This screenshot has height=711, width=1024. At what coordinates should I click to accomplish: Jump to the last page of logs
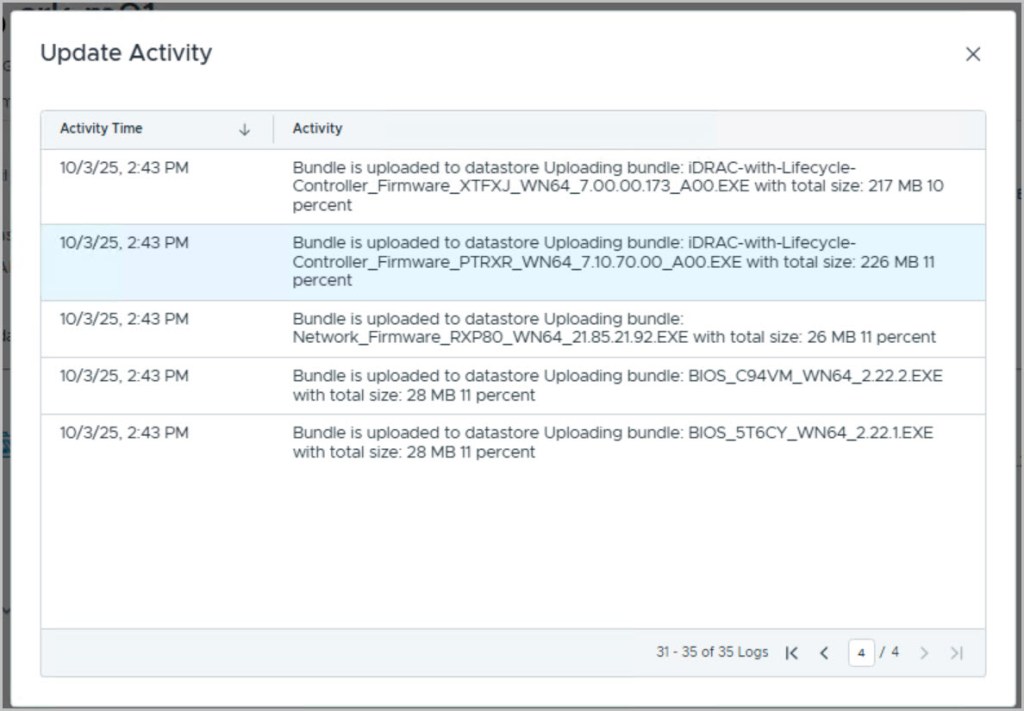click(x=956, y=653)
